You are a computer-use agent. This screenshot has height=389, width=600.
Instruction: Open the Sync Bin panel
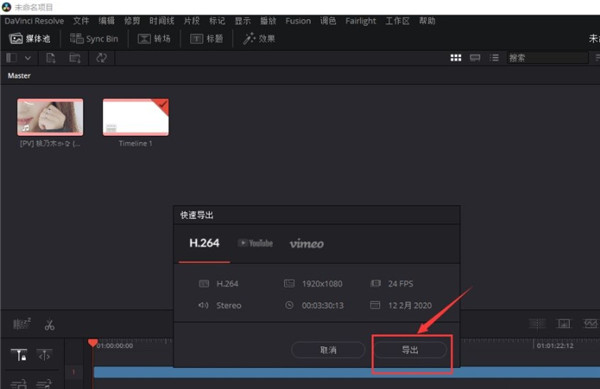coord(94,39)
